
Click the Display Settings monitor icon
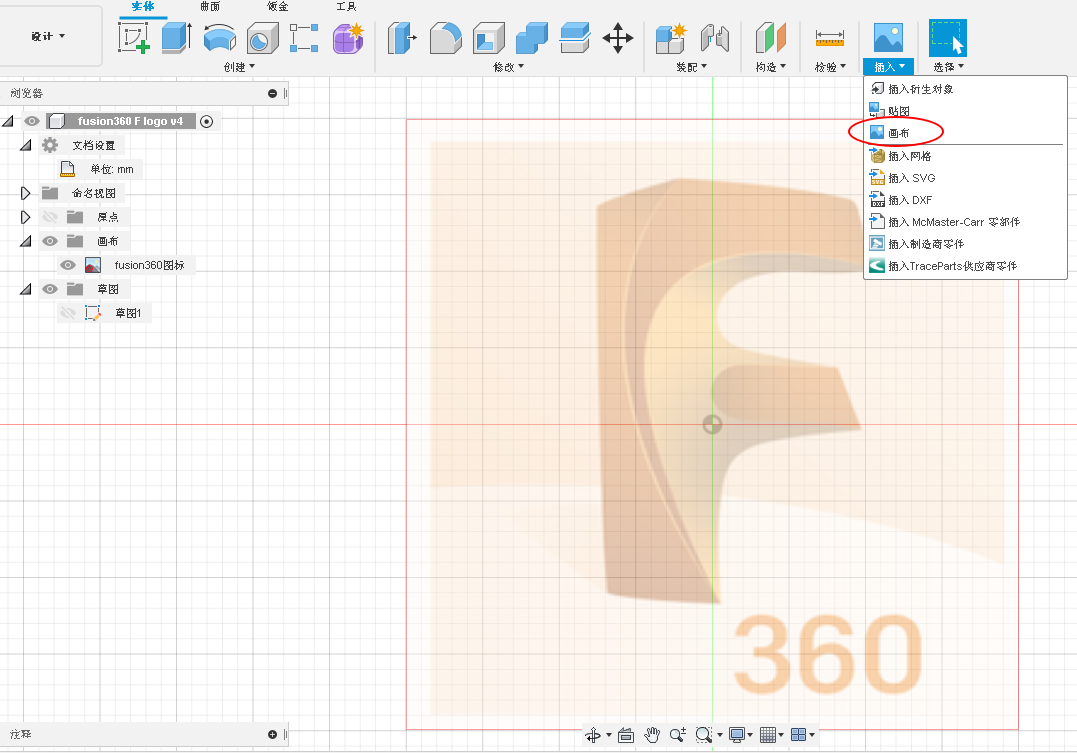pyautogui.click(x=737, y=735)
